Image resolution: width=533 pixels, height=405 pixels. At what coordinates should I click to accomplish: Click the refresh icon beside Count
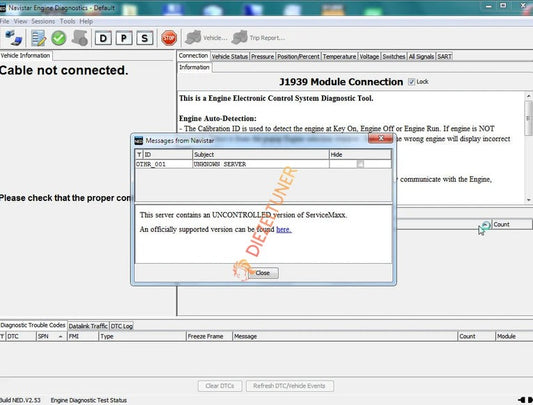(x=486, y=224)
